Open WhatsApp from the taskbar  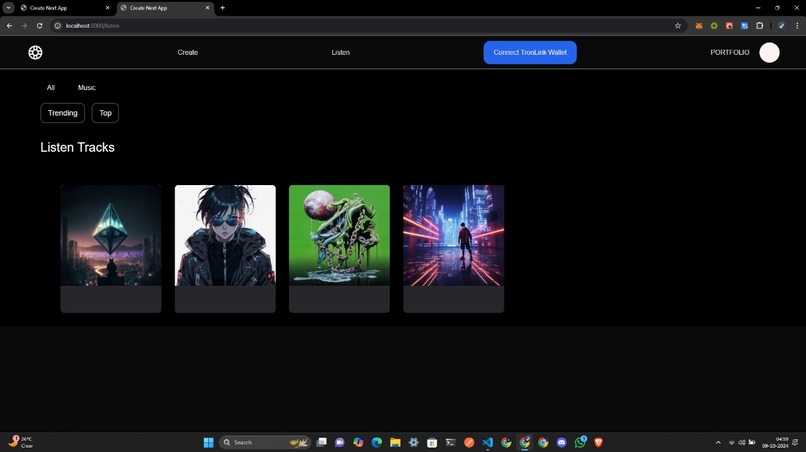[580, 442]
